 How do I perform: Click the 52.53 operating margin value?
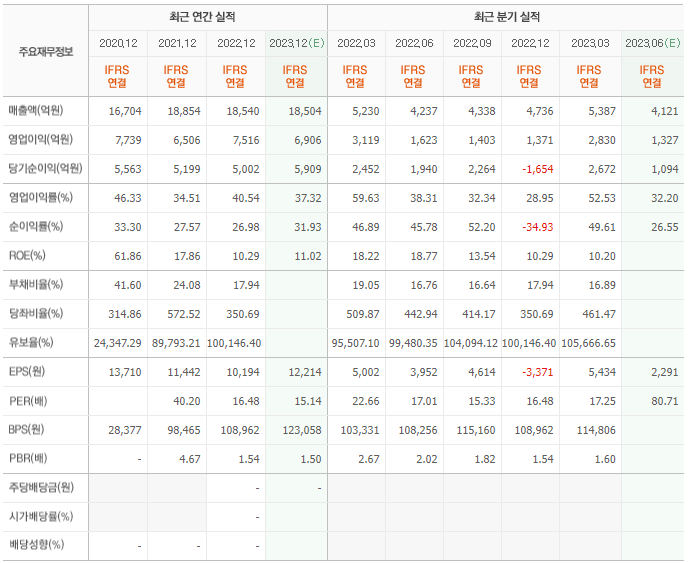click(x=602, y=198)
